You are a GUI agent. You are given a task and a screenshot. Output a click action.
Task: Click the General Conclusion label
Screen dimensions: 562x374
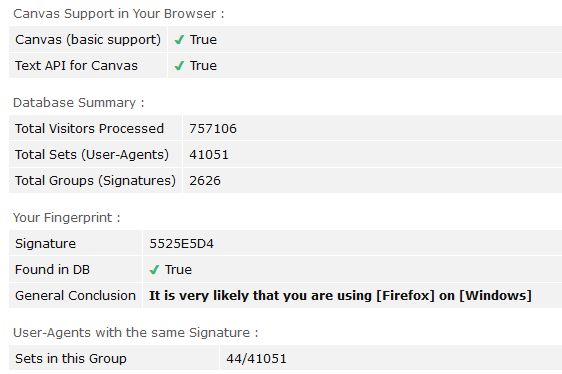(x=75, y=296)
